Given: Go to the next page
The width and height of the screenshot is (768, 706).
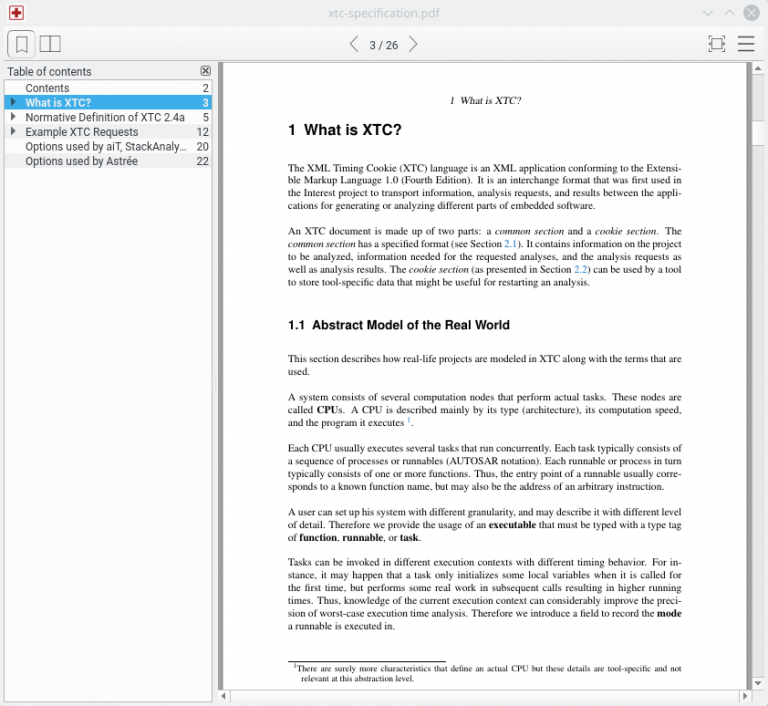Looking at the screenshot, I should 413,44.
